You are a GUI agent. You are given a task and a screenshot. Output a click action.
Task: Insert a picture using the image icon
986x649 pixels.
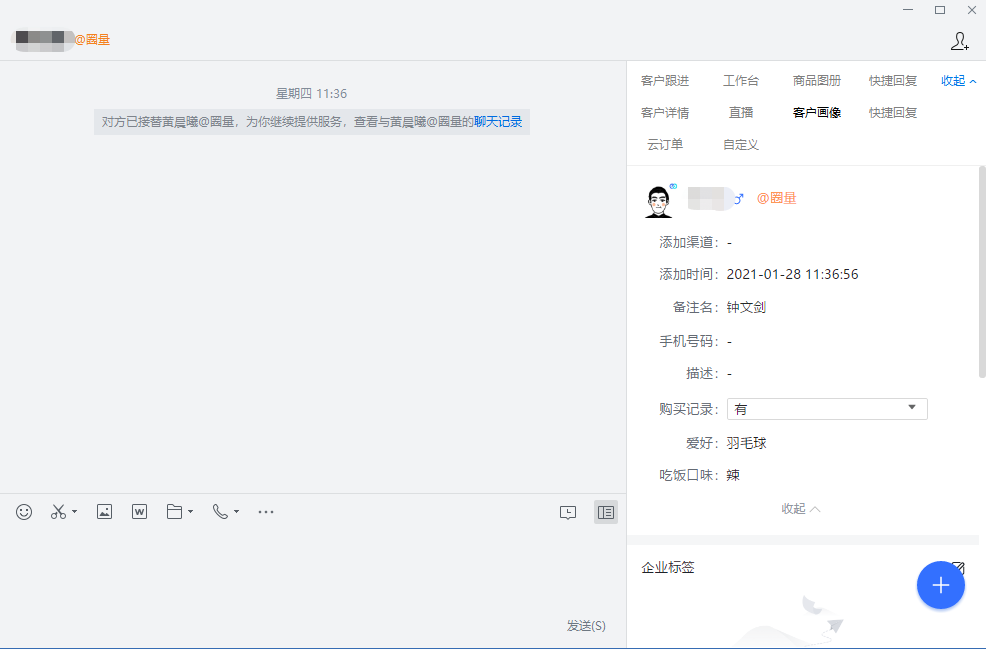(104, 512)
